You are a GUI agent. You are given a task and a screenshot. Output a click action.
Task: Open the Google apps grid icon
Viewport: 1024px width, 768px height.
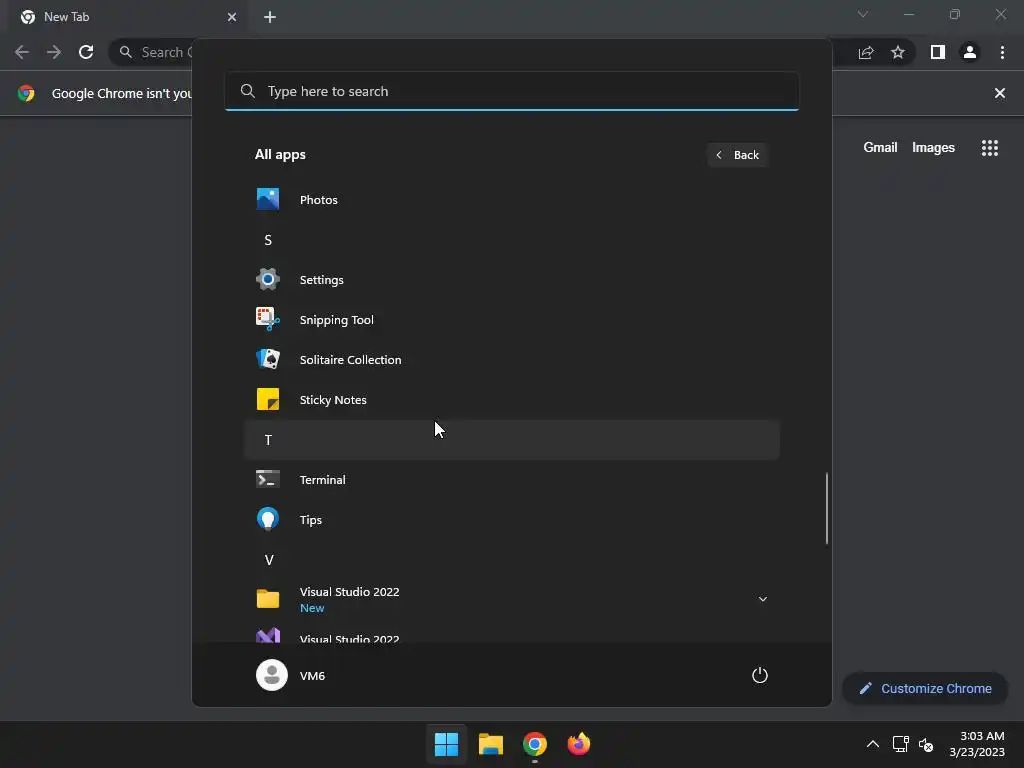pos(990,148)
